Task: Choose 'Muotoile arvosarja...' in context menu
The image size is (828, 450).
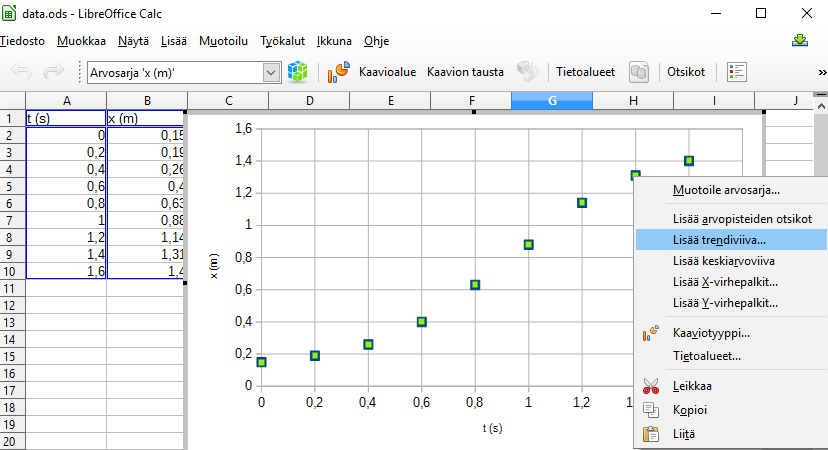Action: pyautogui.click(x=726, y=190)
